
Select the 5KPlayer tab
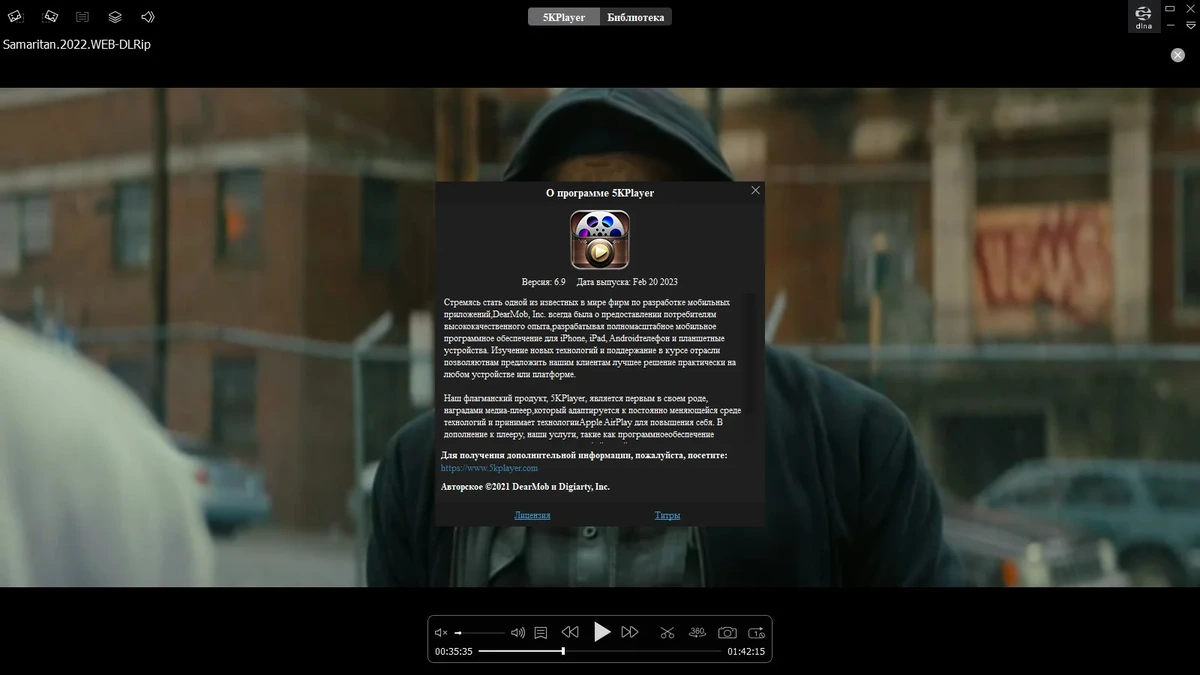(564, 17)
